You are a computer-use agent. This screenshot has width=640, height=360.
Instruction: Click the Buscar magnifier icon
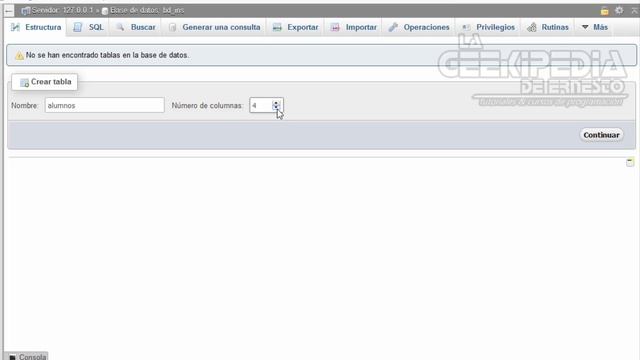(120, 27)
